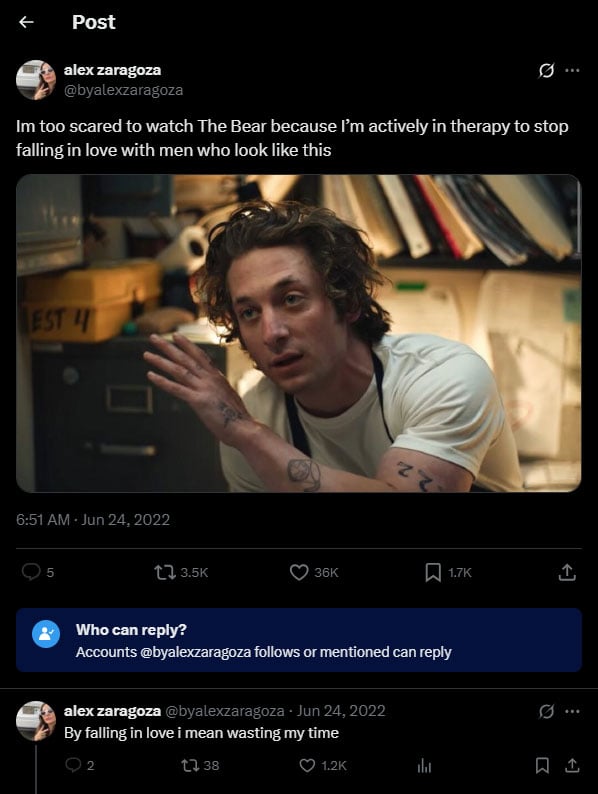598x794 pixels.
Task: Click reply icon with 5 replies
Action: (31, 572)
